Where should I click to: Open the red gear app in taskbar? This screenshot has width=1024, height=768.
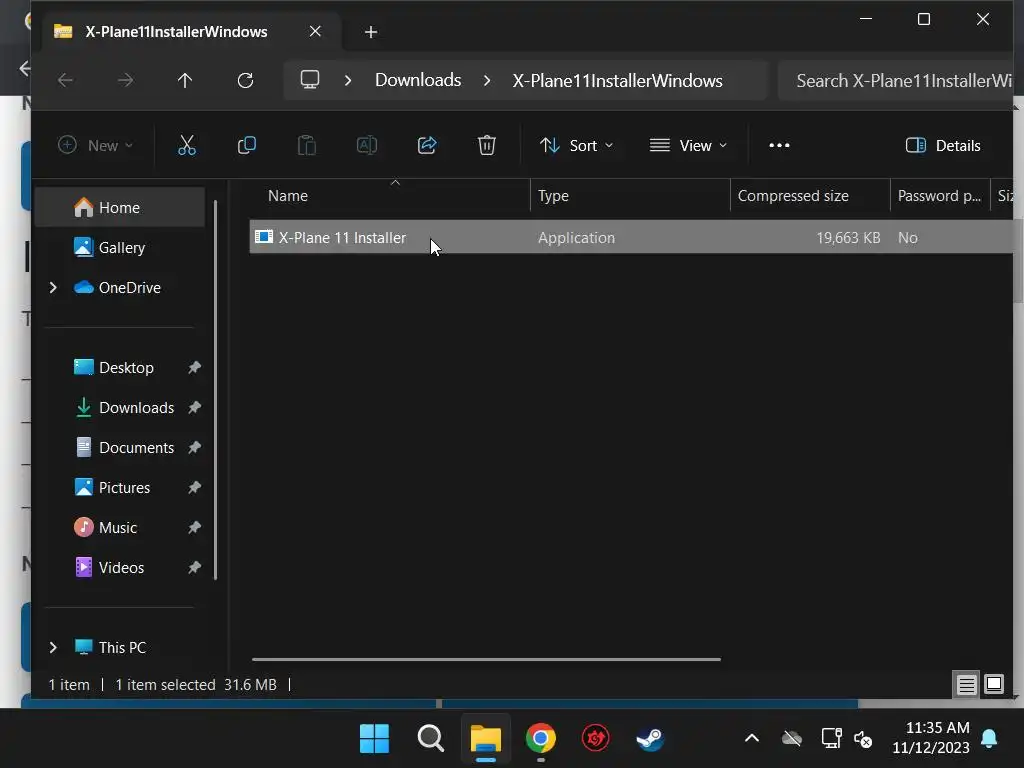coord(595,739)
